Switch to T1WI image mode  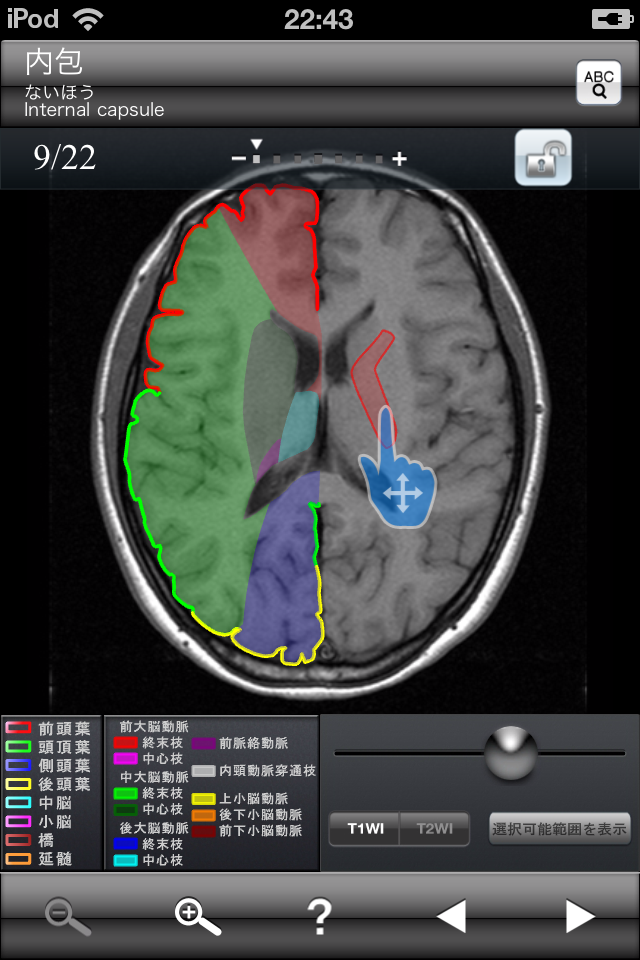(365, 829)
